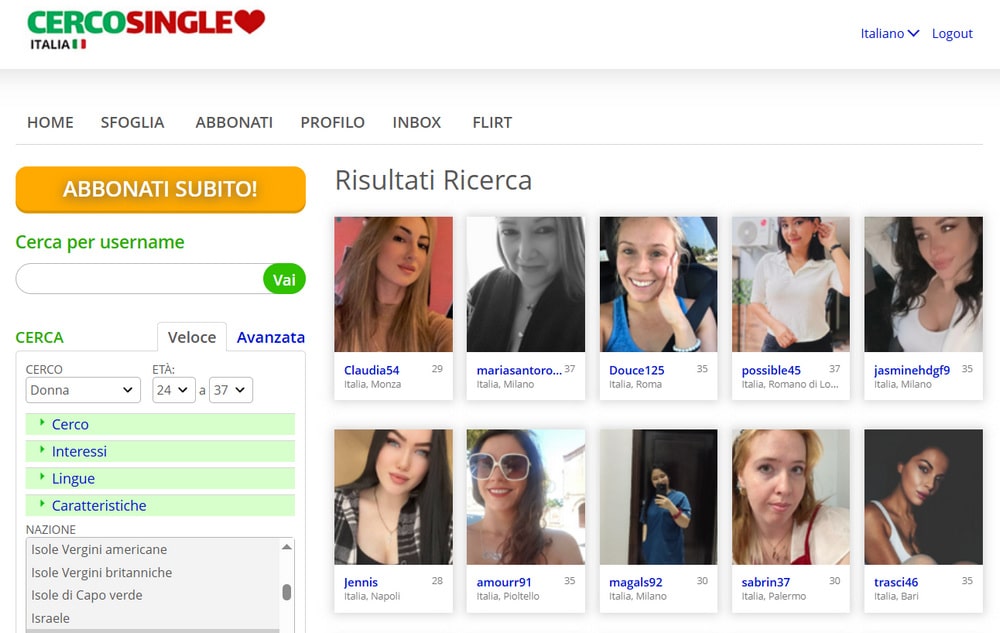Screen dimensions: 1000x633
Task: Click the Jennis username link
Action: click(361, 582)
